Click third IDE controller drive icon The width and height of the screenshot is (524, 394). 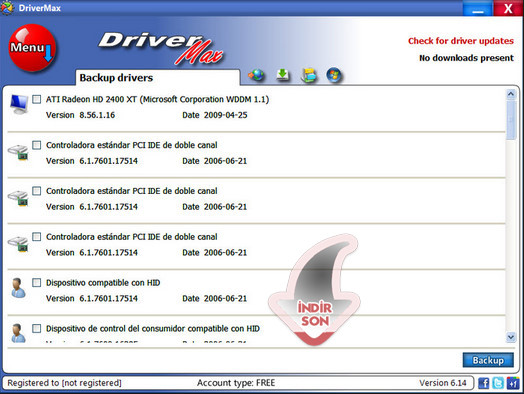pyautogui.click(x=18, y=244)
